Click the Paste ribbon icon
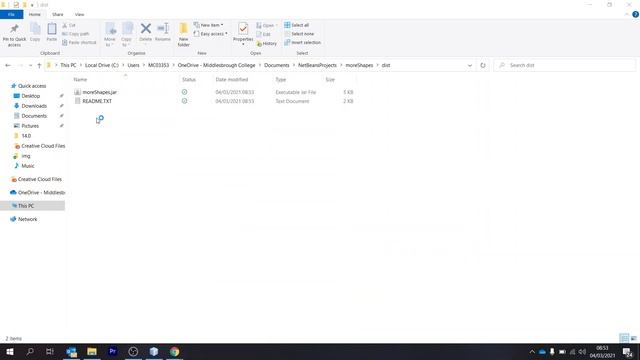This screenshot has height=360, width=640. pyautogui.click(x=51, y=33)
